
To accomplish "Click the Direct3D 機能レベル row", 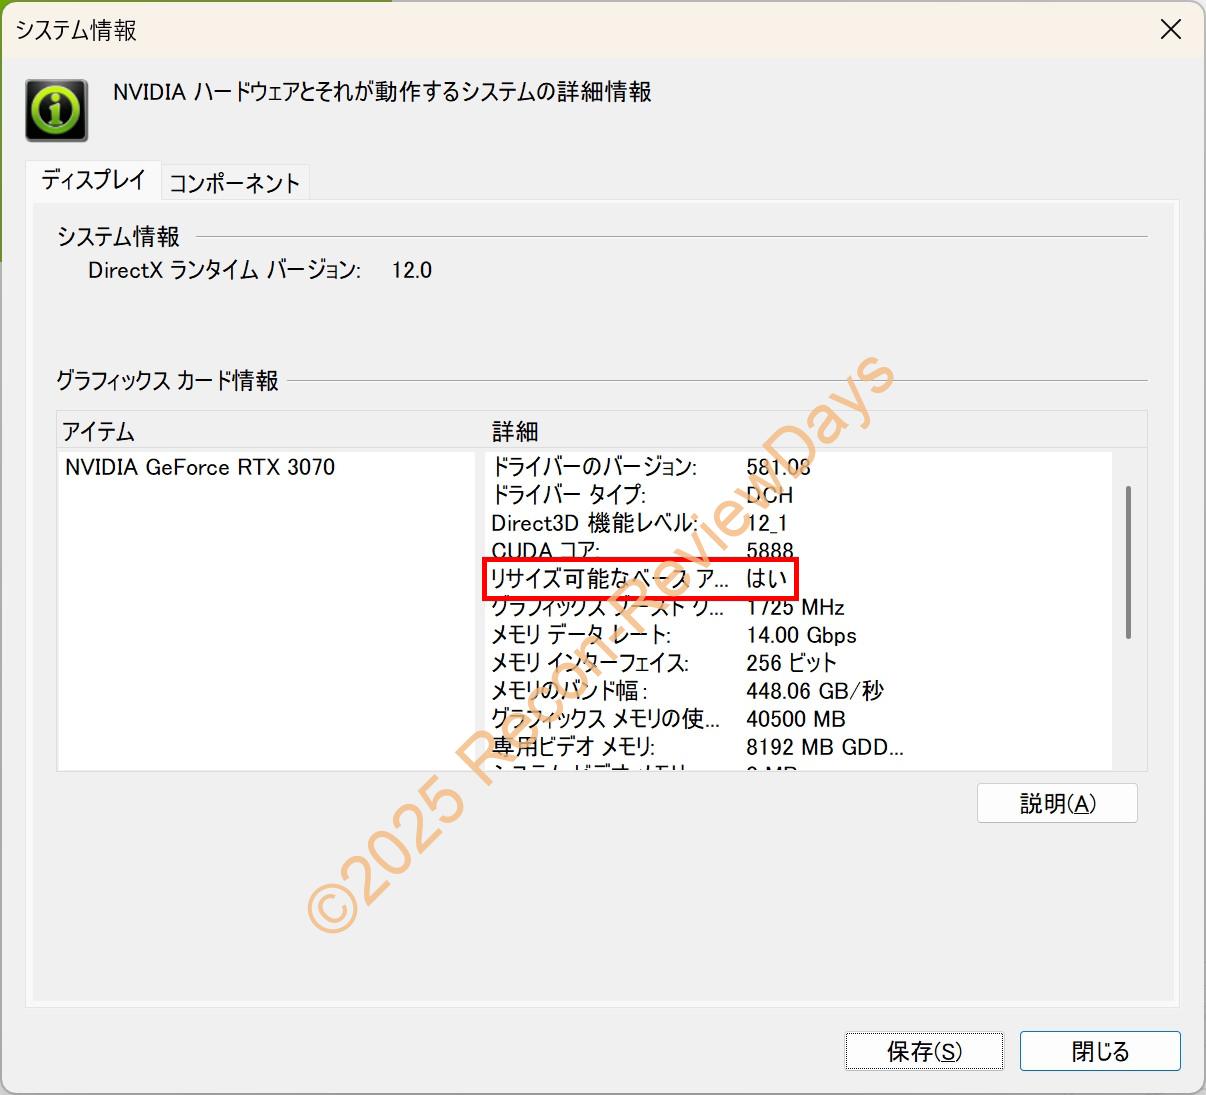I will tap(650, 523).
